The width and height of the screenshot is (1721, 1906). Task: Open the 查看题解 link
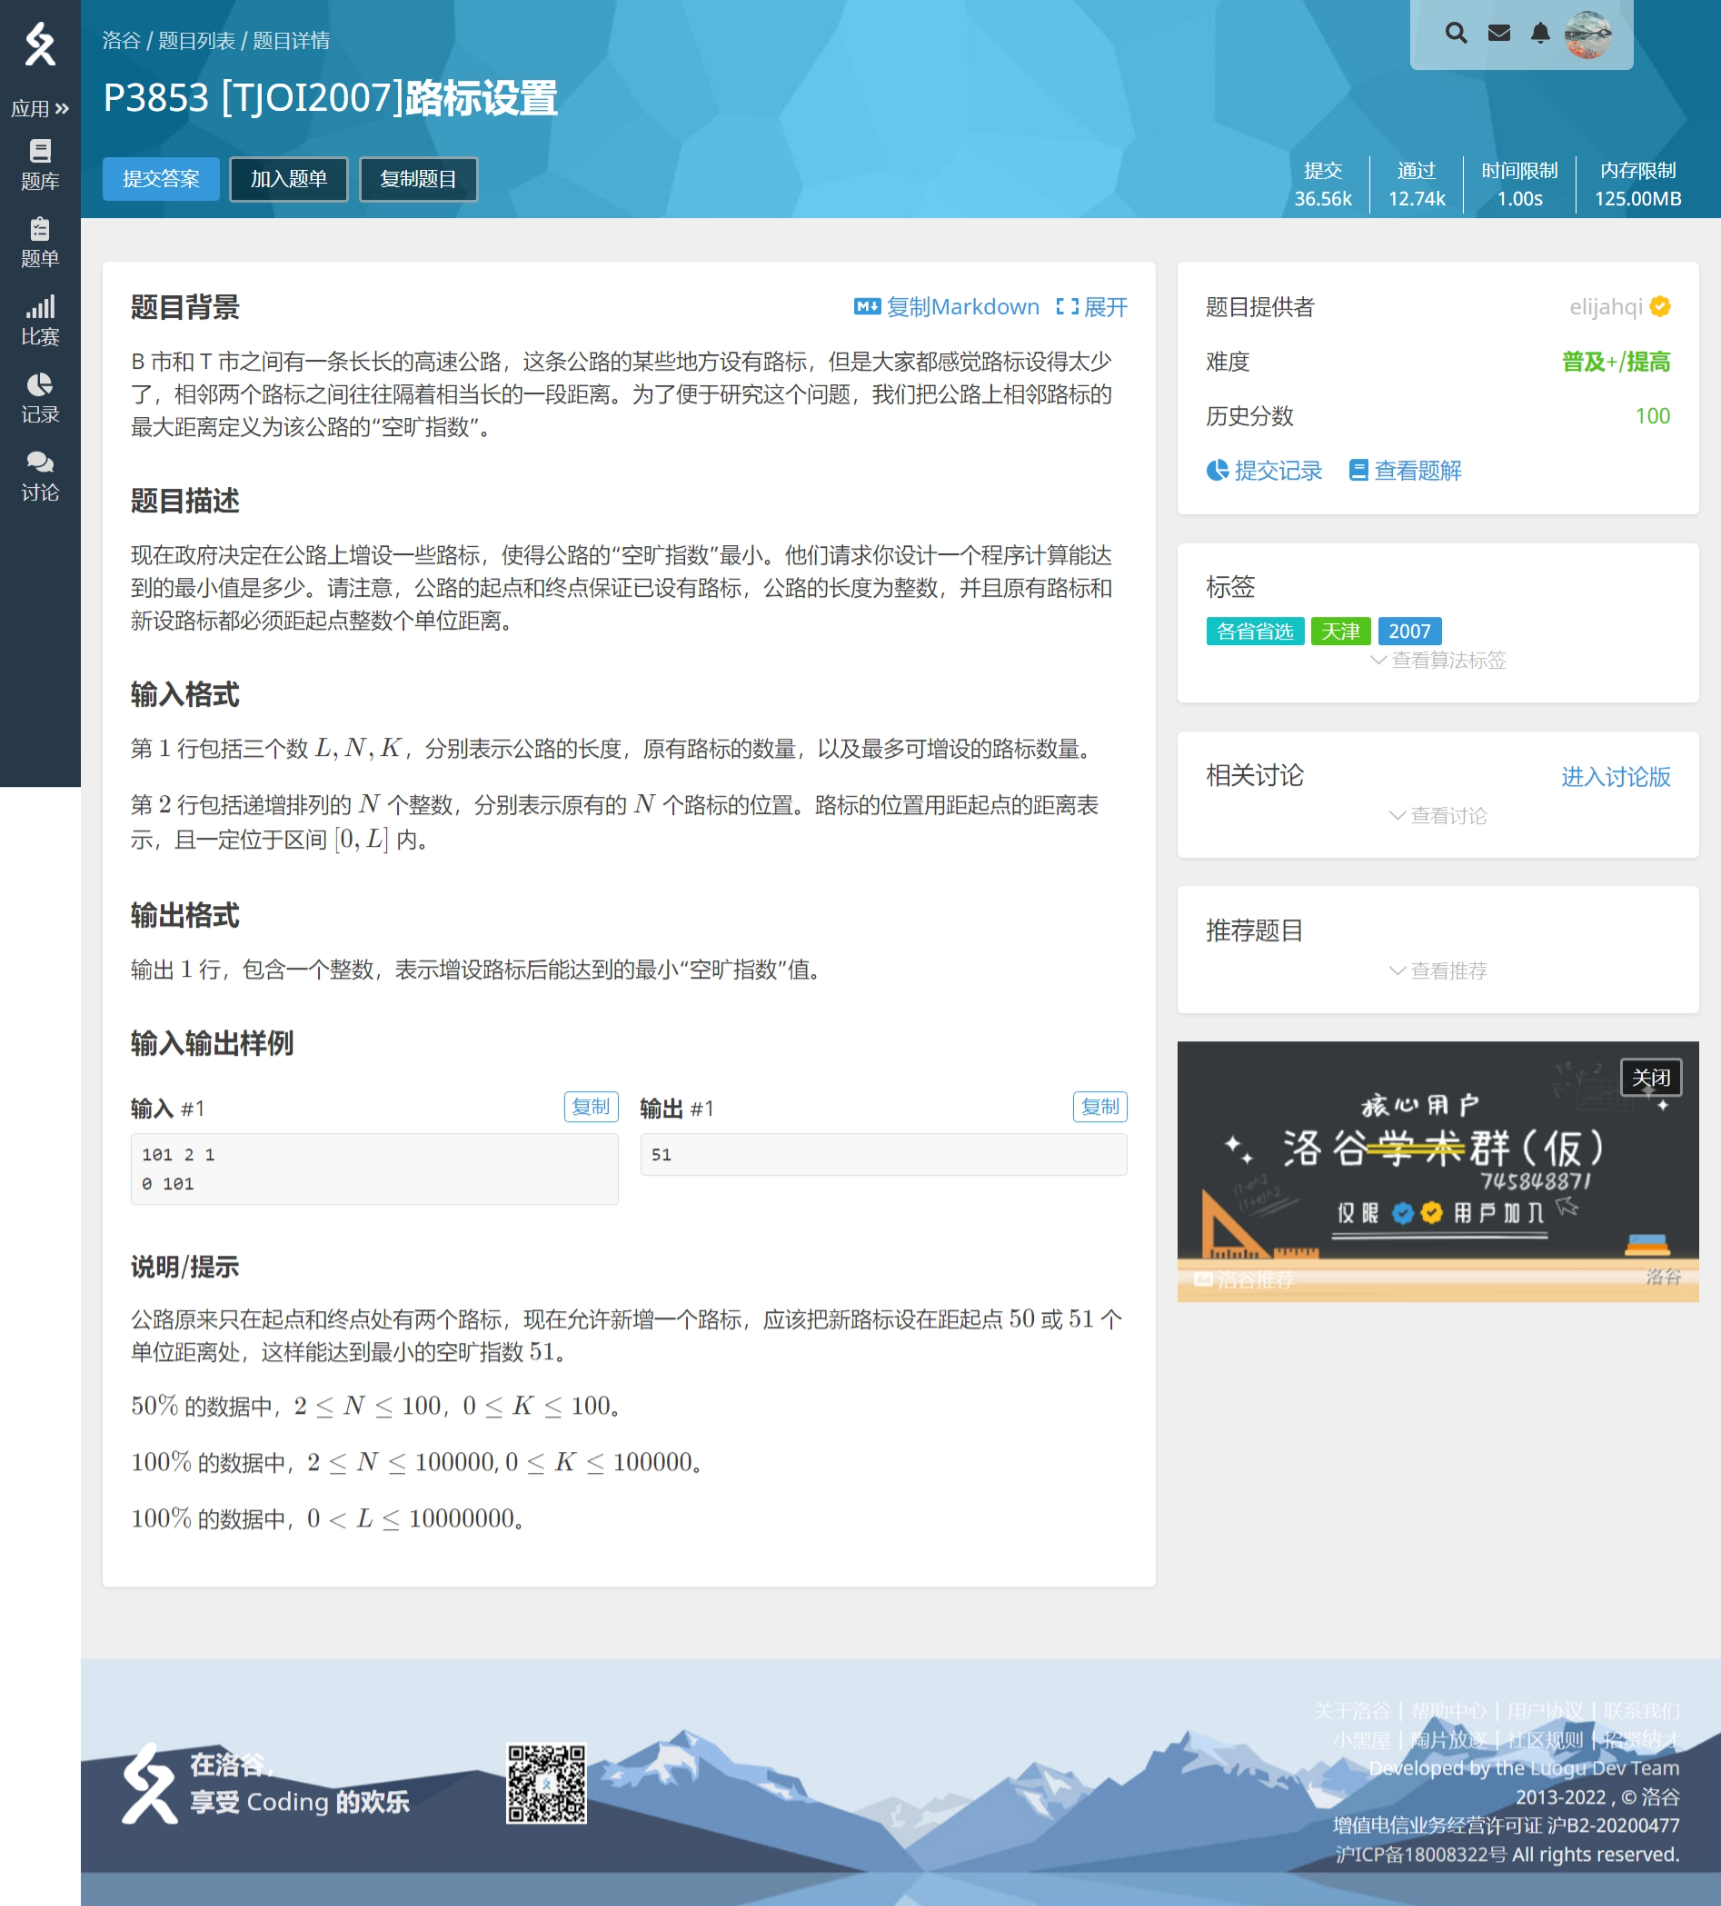[1404, 470]
